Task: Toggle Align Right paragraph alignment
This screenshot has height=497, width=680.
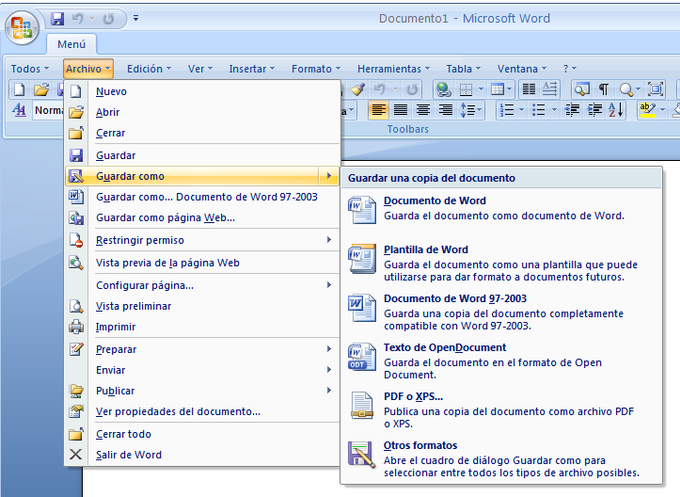Action: tap(445, 110)
